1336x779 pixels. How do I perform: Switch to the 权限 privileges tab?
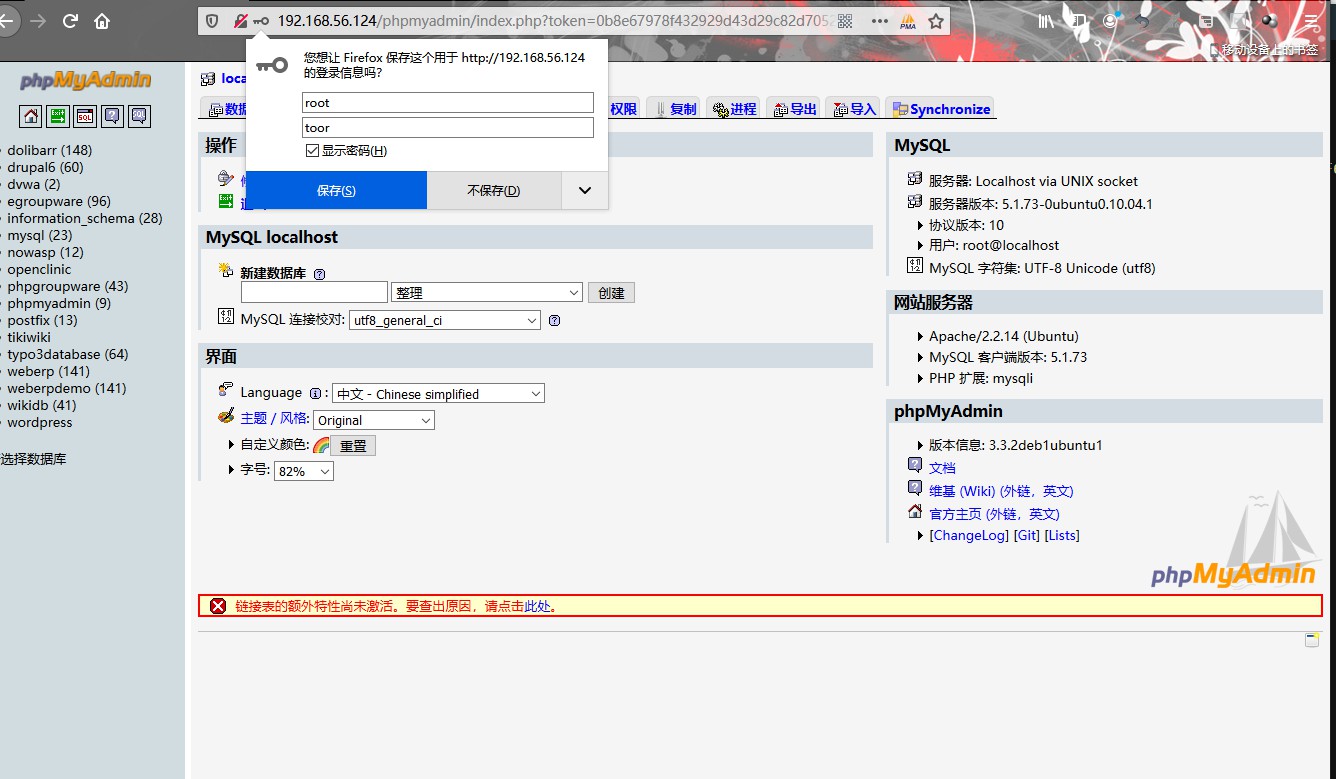pos(623,109)
